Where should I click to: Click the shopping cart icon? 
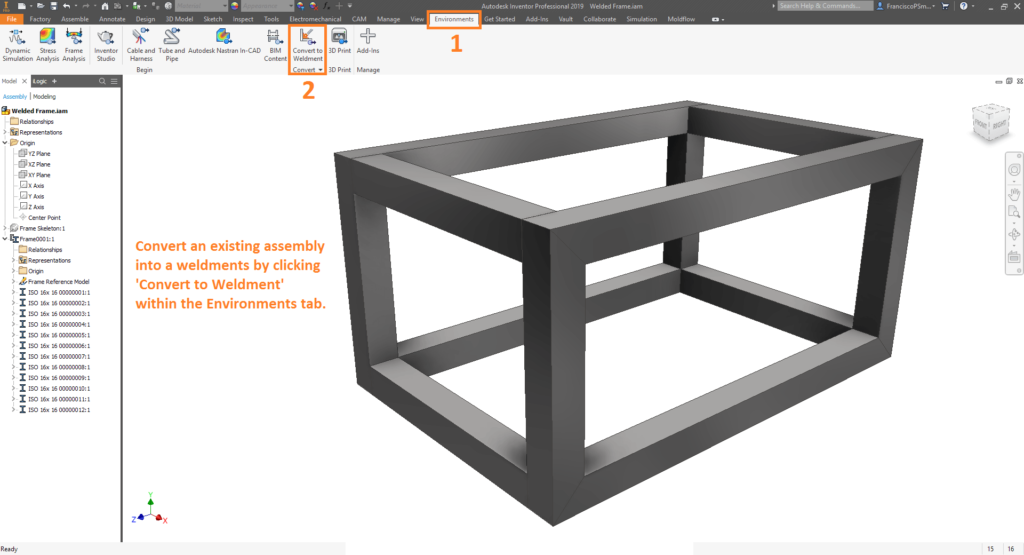tap(945, 6)
